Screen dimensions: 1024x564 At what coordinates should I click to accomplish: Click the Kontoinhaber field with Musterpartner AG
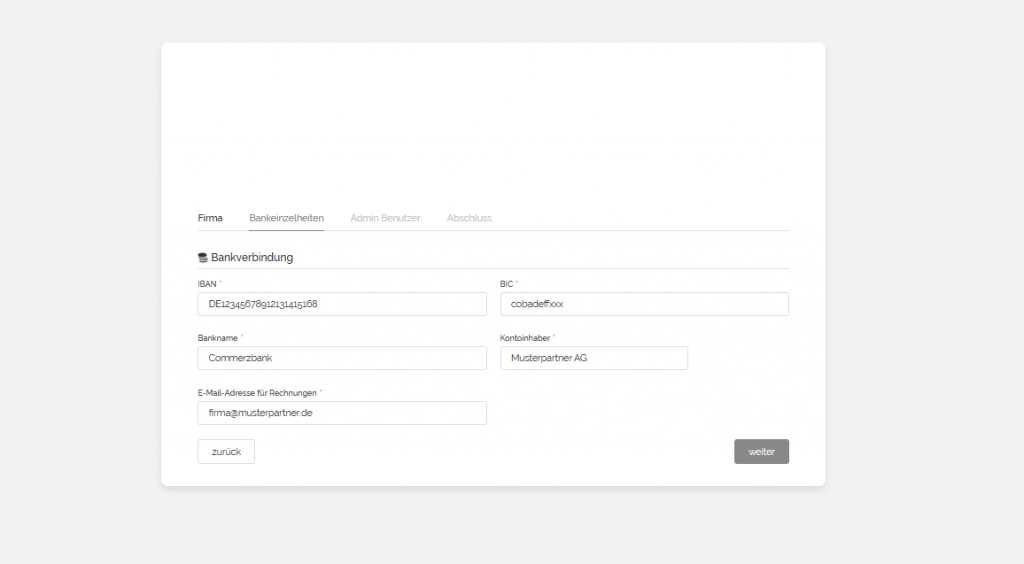594,358
